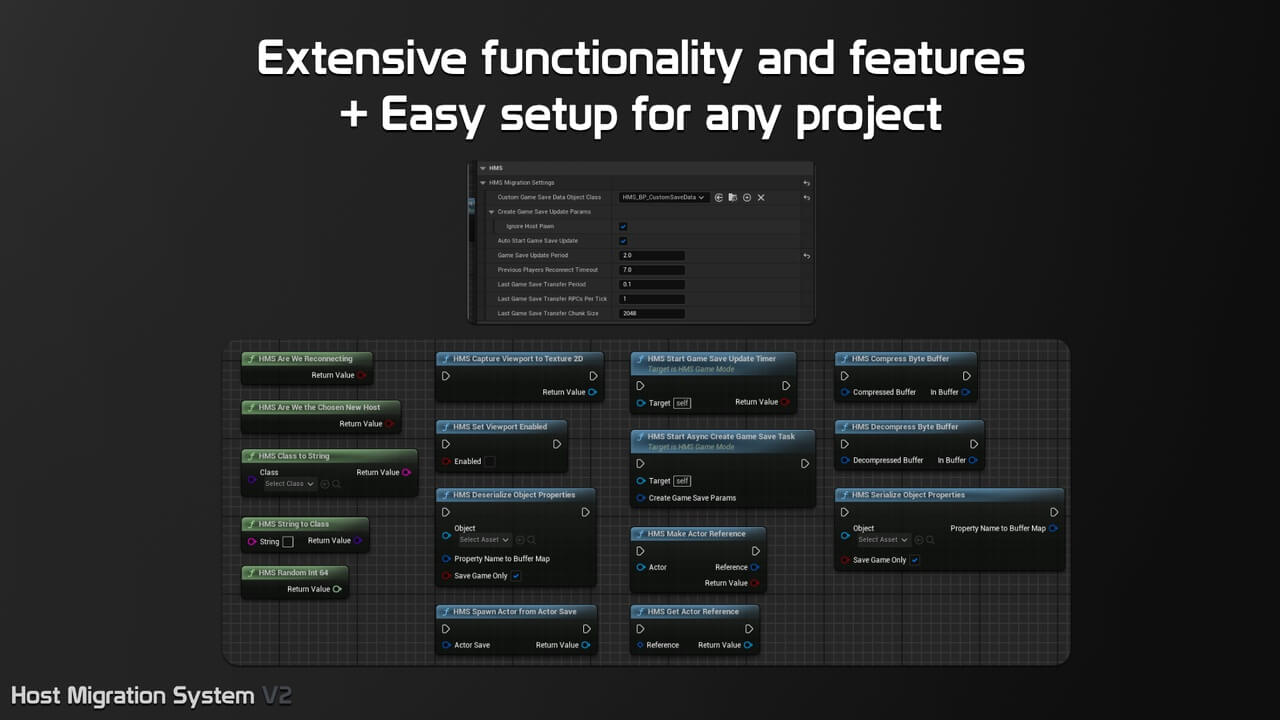Toggle Auto Start Game Save Update checkbox
The height and width of the screenshot is (720, 1280).
point(623,241)
